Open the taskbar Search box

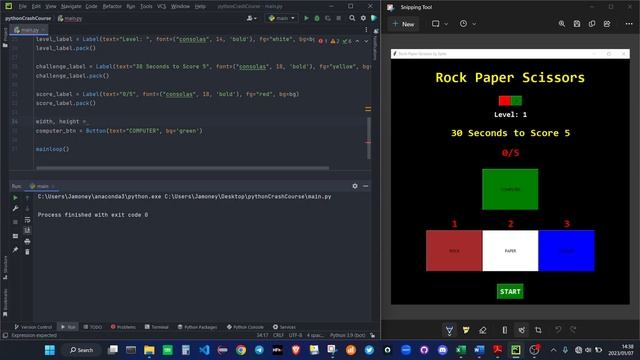click(81, 350)
